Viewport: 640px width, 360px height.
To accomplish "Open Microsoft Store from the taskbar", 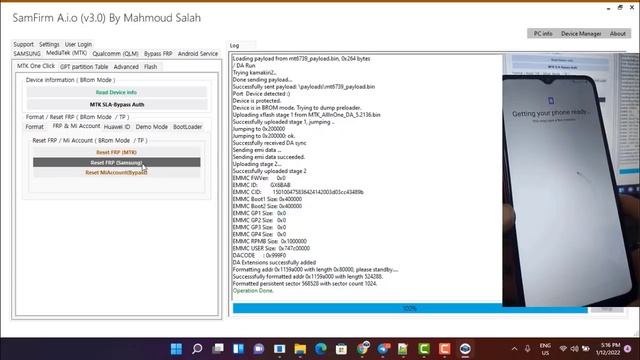I will coord(341,349).
